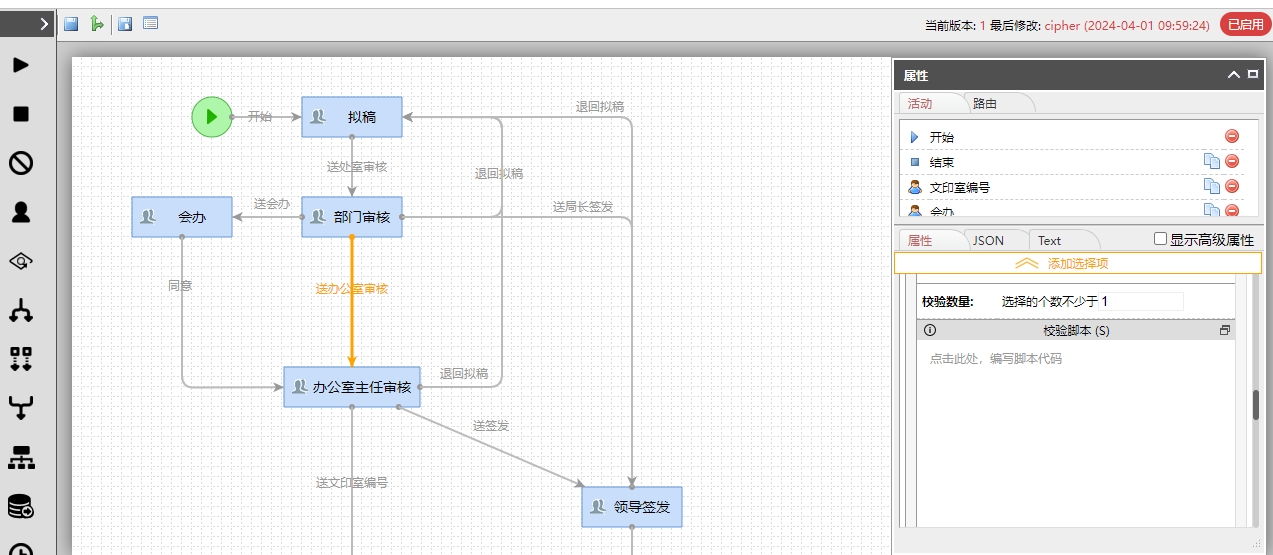Click the 同意 route label
1273x555 pixels.
[180, 286]
